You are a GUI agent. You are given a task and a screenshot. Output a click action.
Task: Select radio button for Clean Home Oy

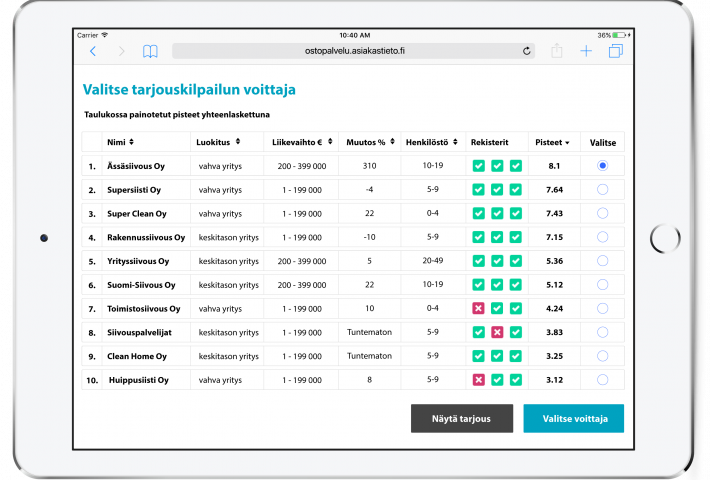point(602,356)
